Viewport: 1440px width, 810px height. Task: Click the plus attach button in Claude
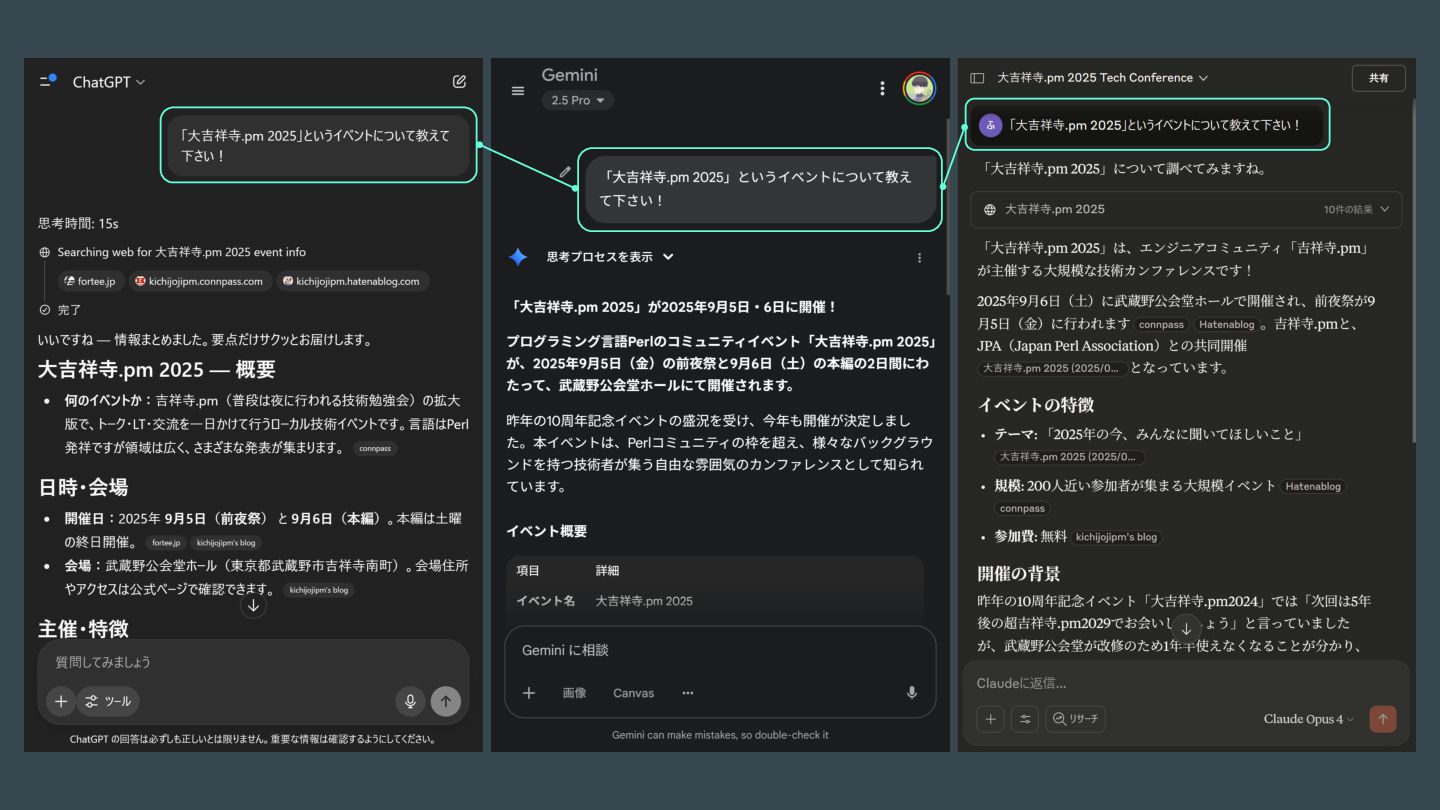(x=990, y=719)
